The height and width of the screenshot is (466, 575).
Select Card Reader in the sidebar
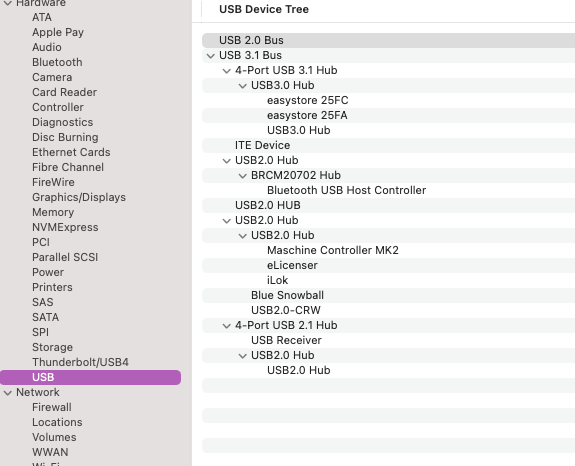(x=65, y=92)
